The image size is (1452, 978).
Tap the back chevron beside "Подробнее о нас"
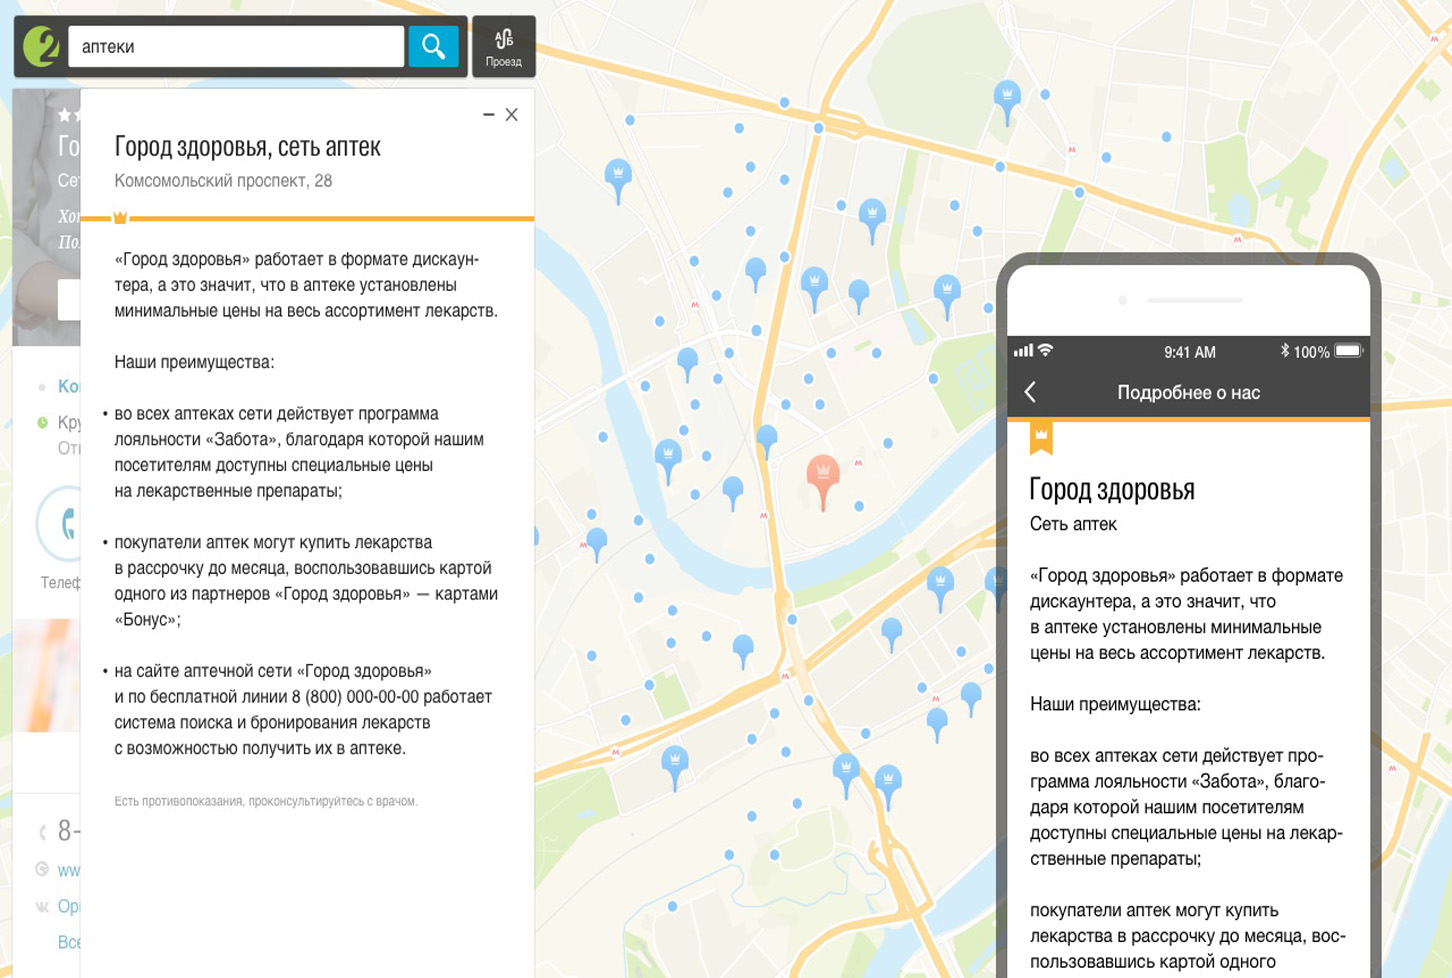(1031, 392)
